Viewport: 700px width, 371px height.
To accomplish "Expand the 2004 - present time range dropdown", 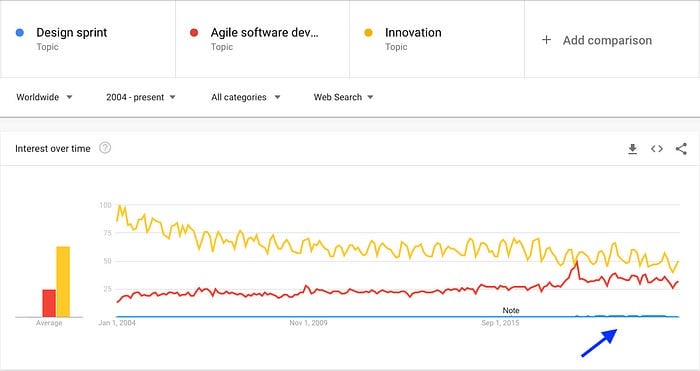I will tap(141, 97).
